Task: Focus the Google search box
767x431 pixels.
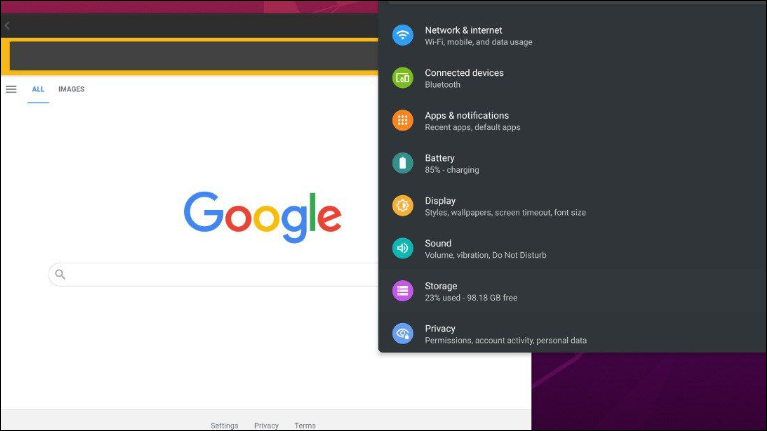Action: click(214, 274)
